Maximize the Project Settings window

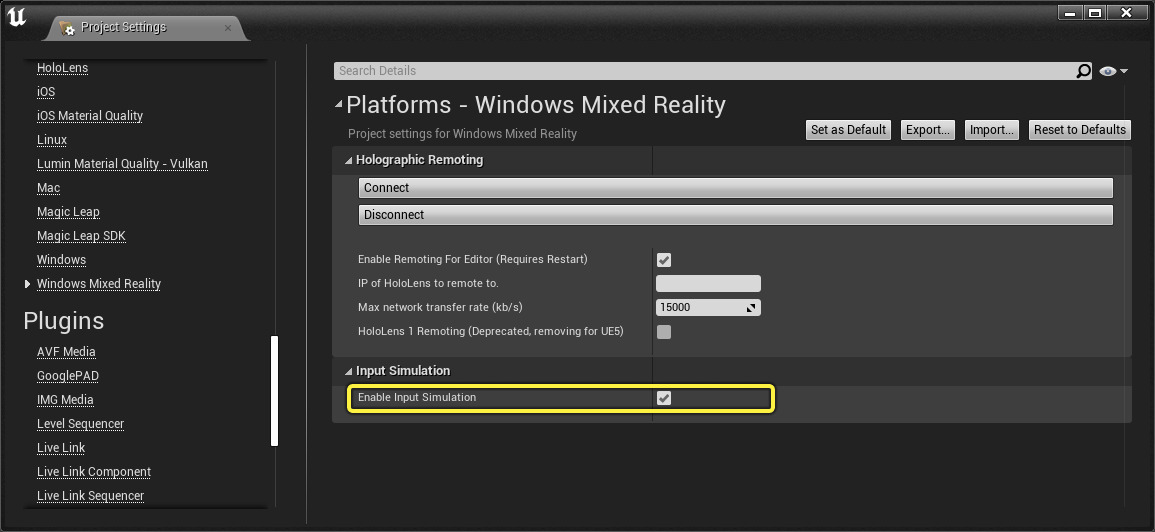(1095, 13)
